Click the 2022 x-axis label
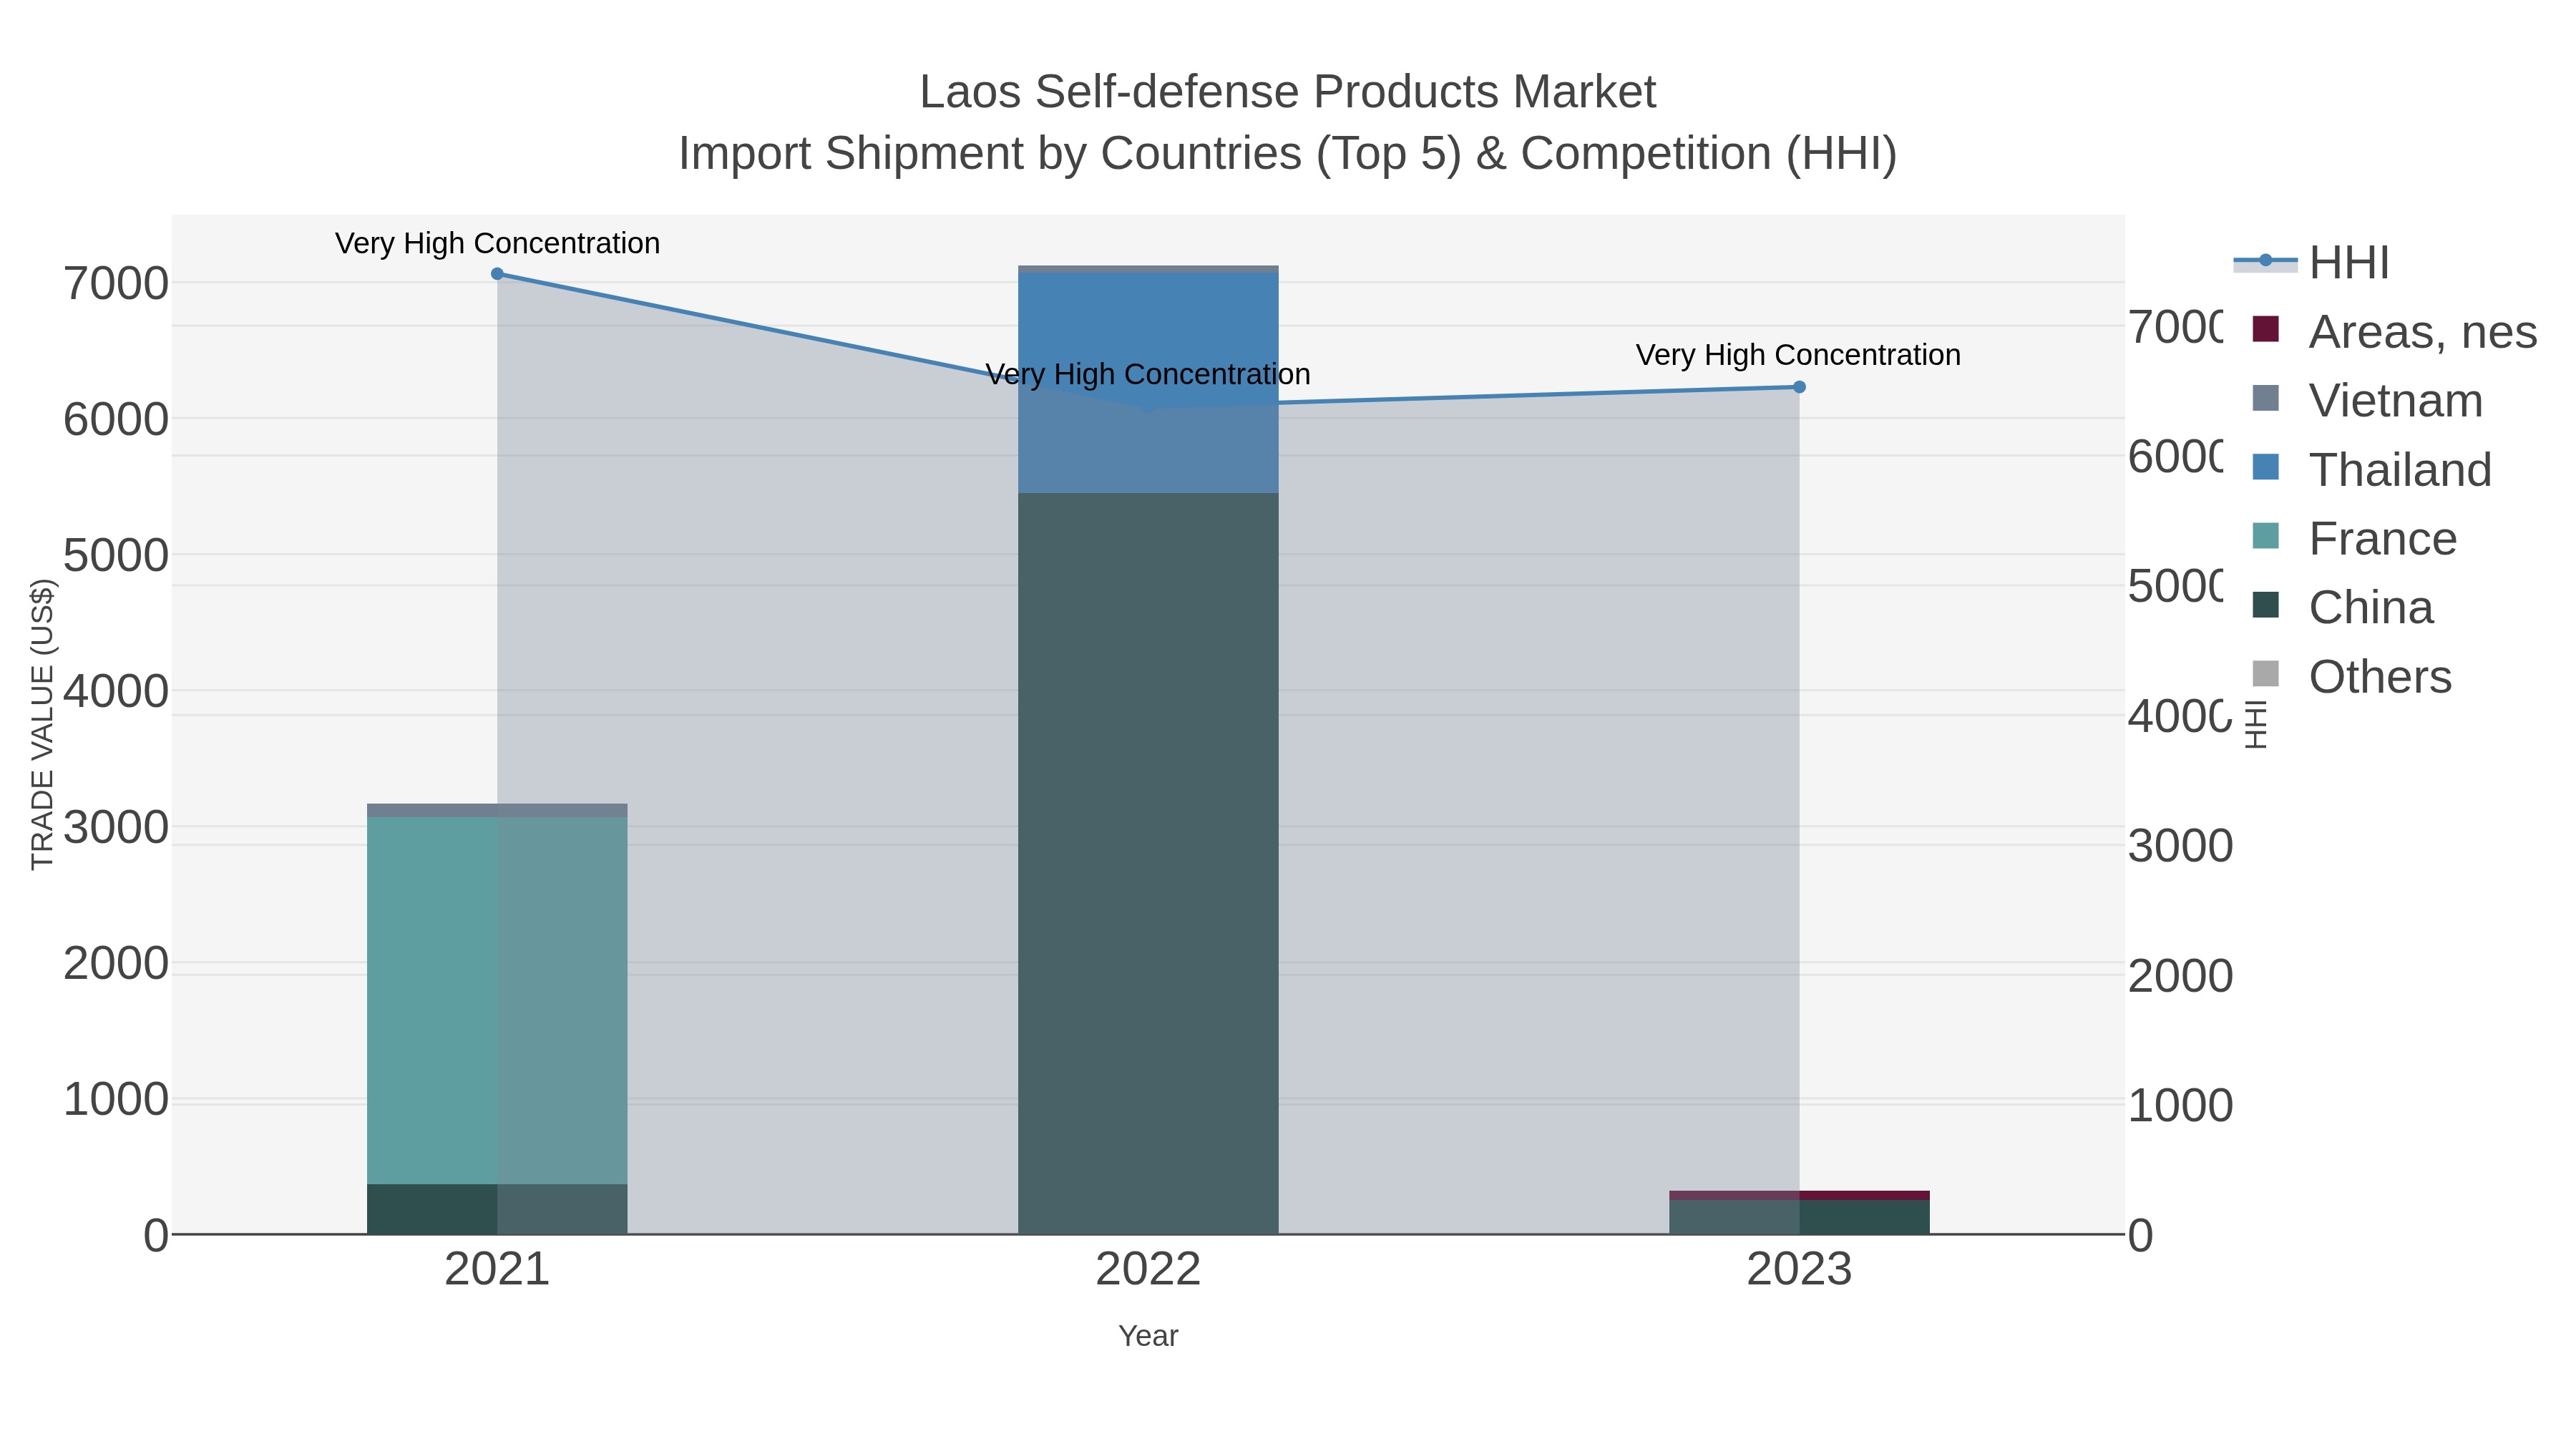Screen dimensions: 2576x1449 1148,1270
